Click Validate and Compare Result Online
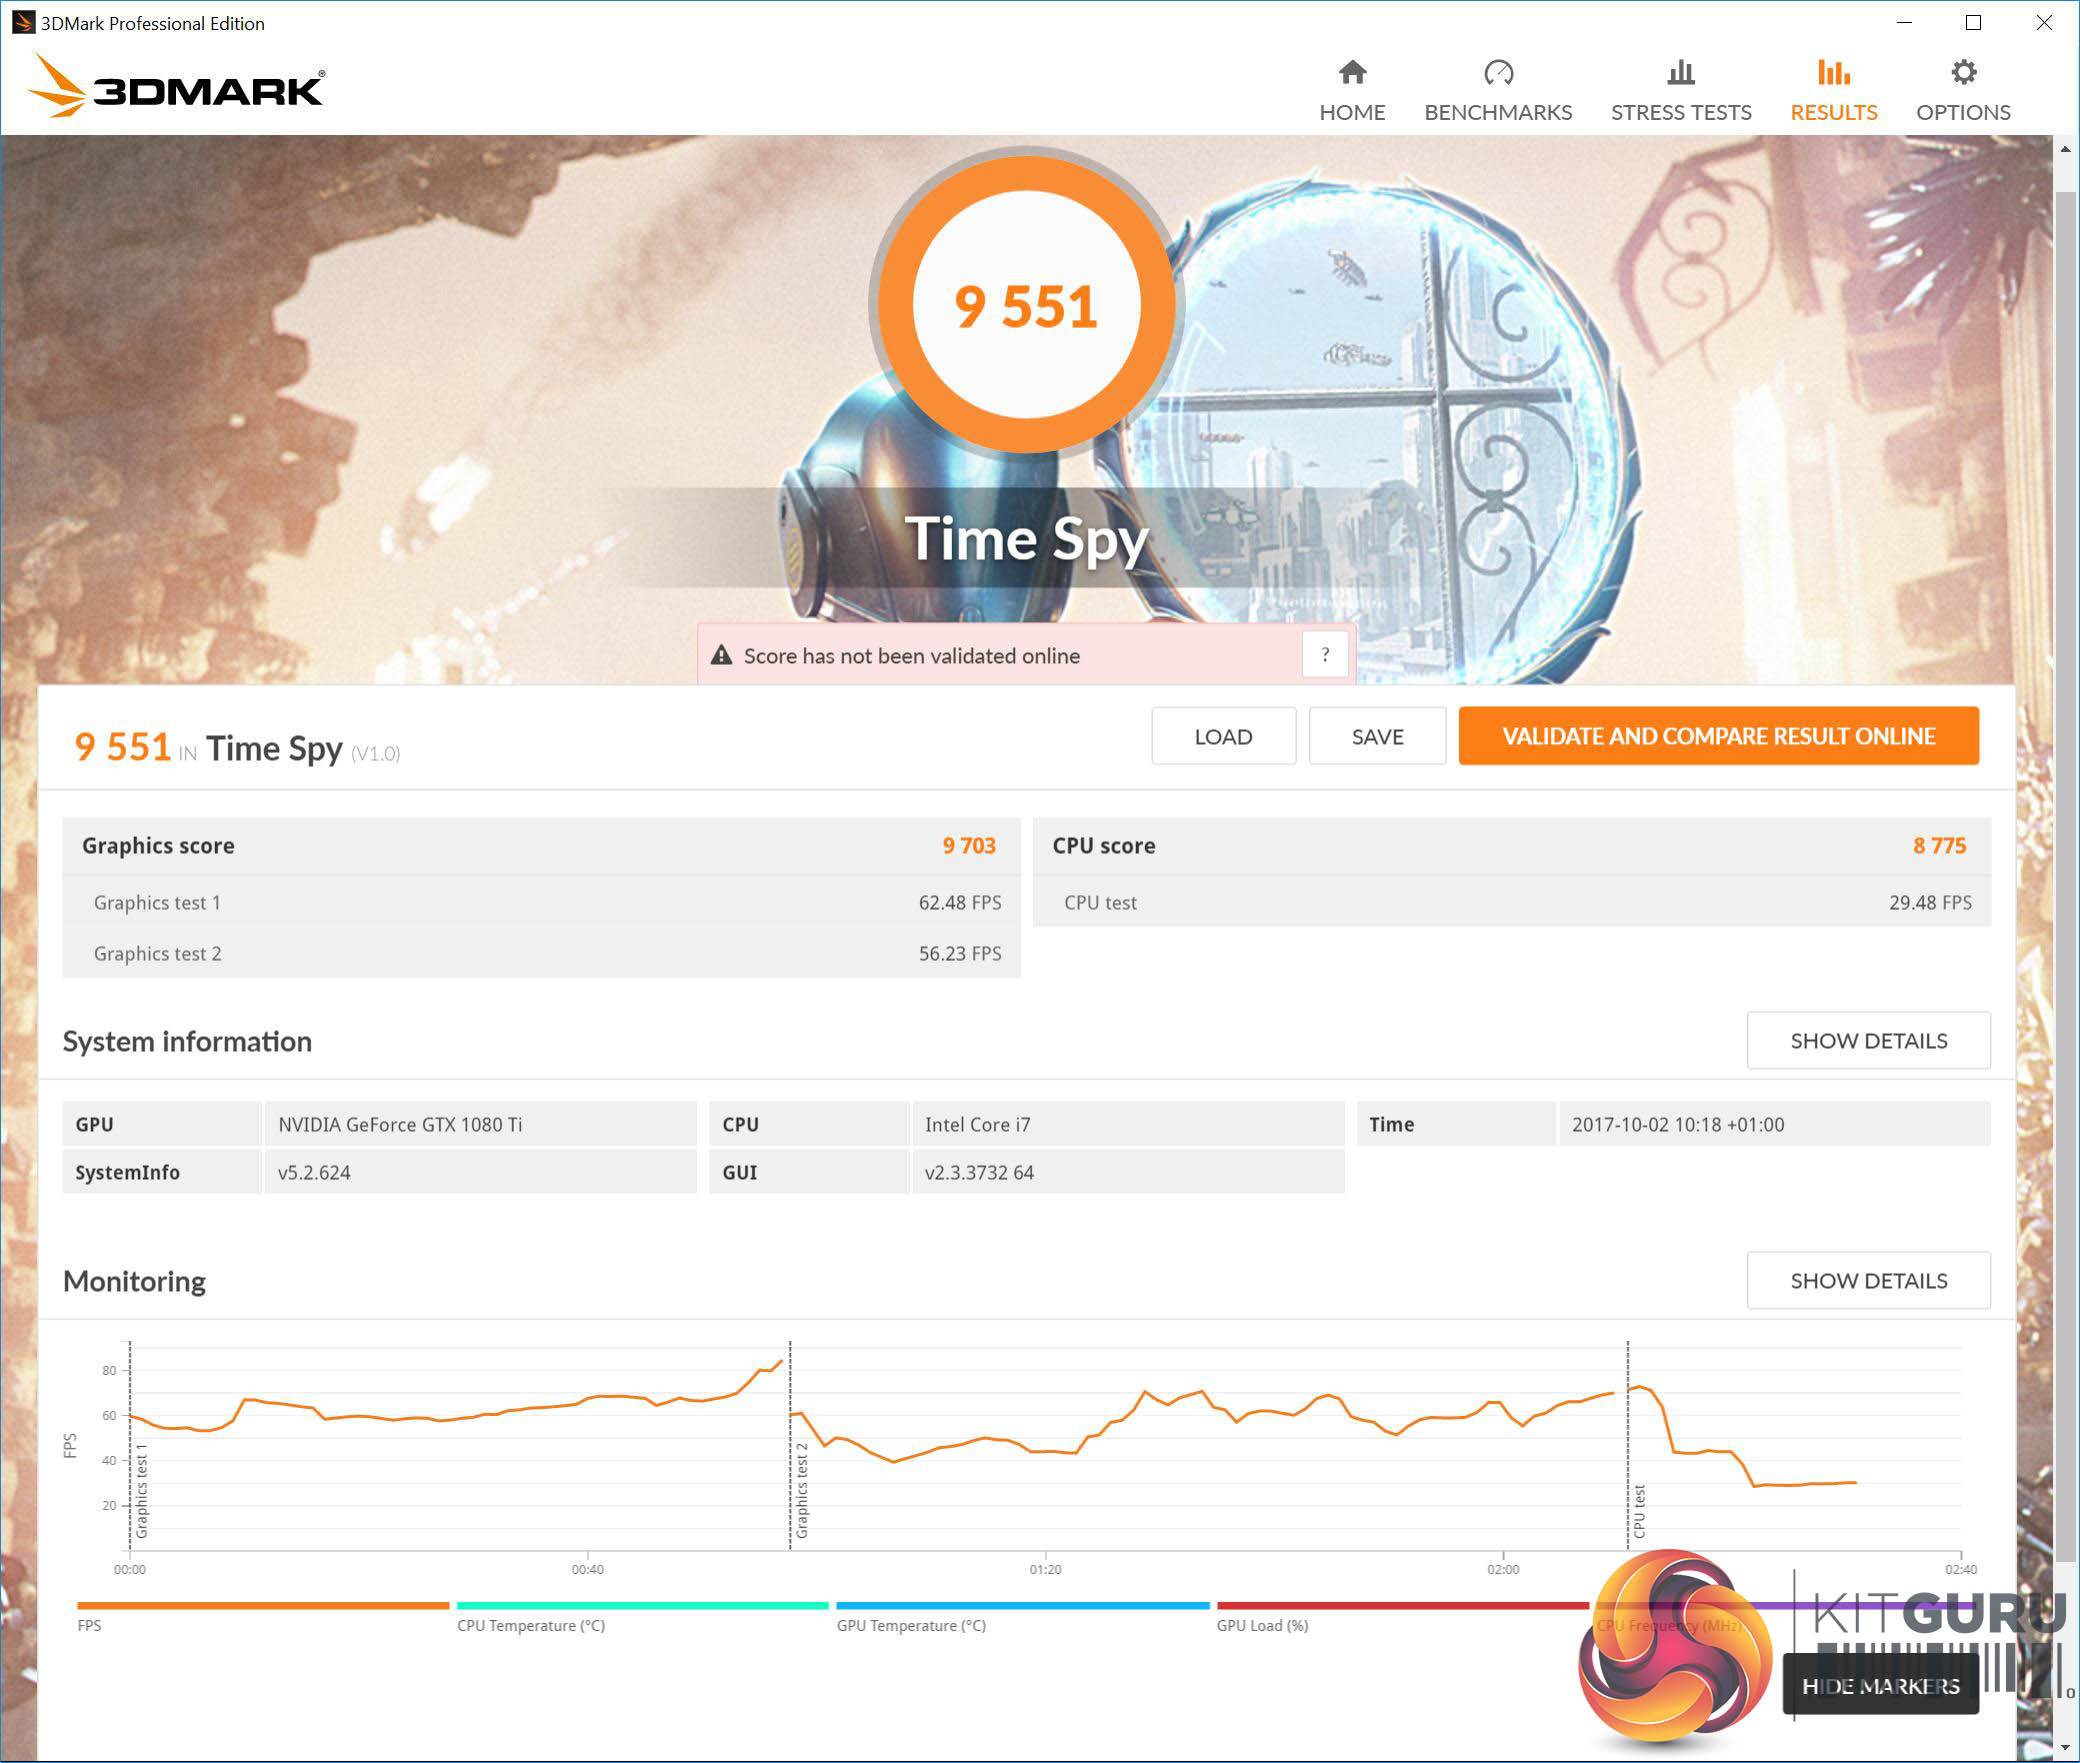 click(1717, 736)
